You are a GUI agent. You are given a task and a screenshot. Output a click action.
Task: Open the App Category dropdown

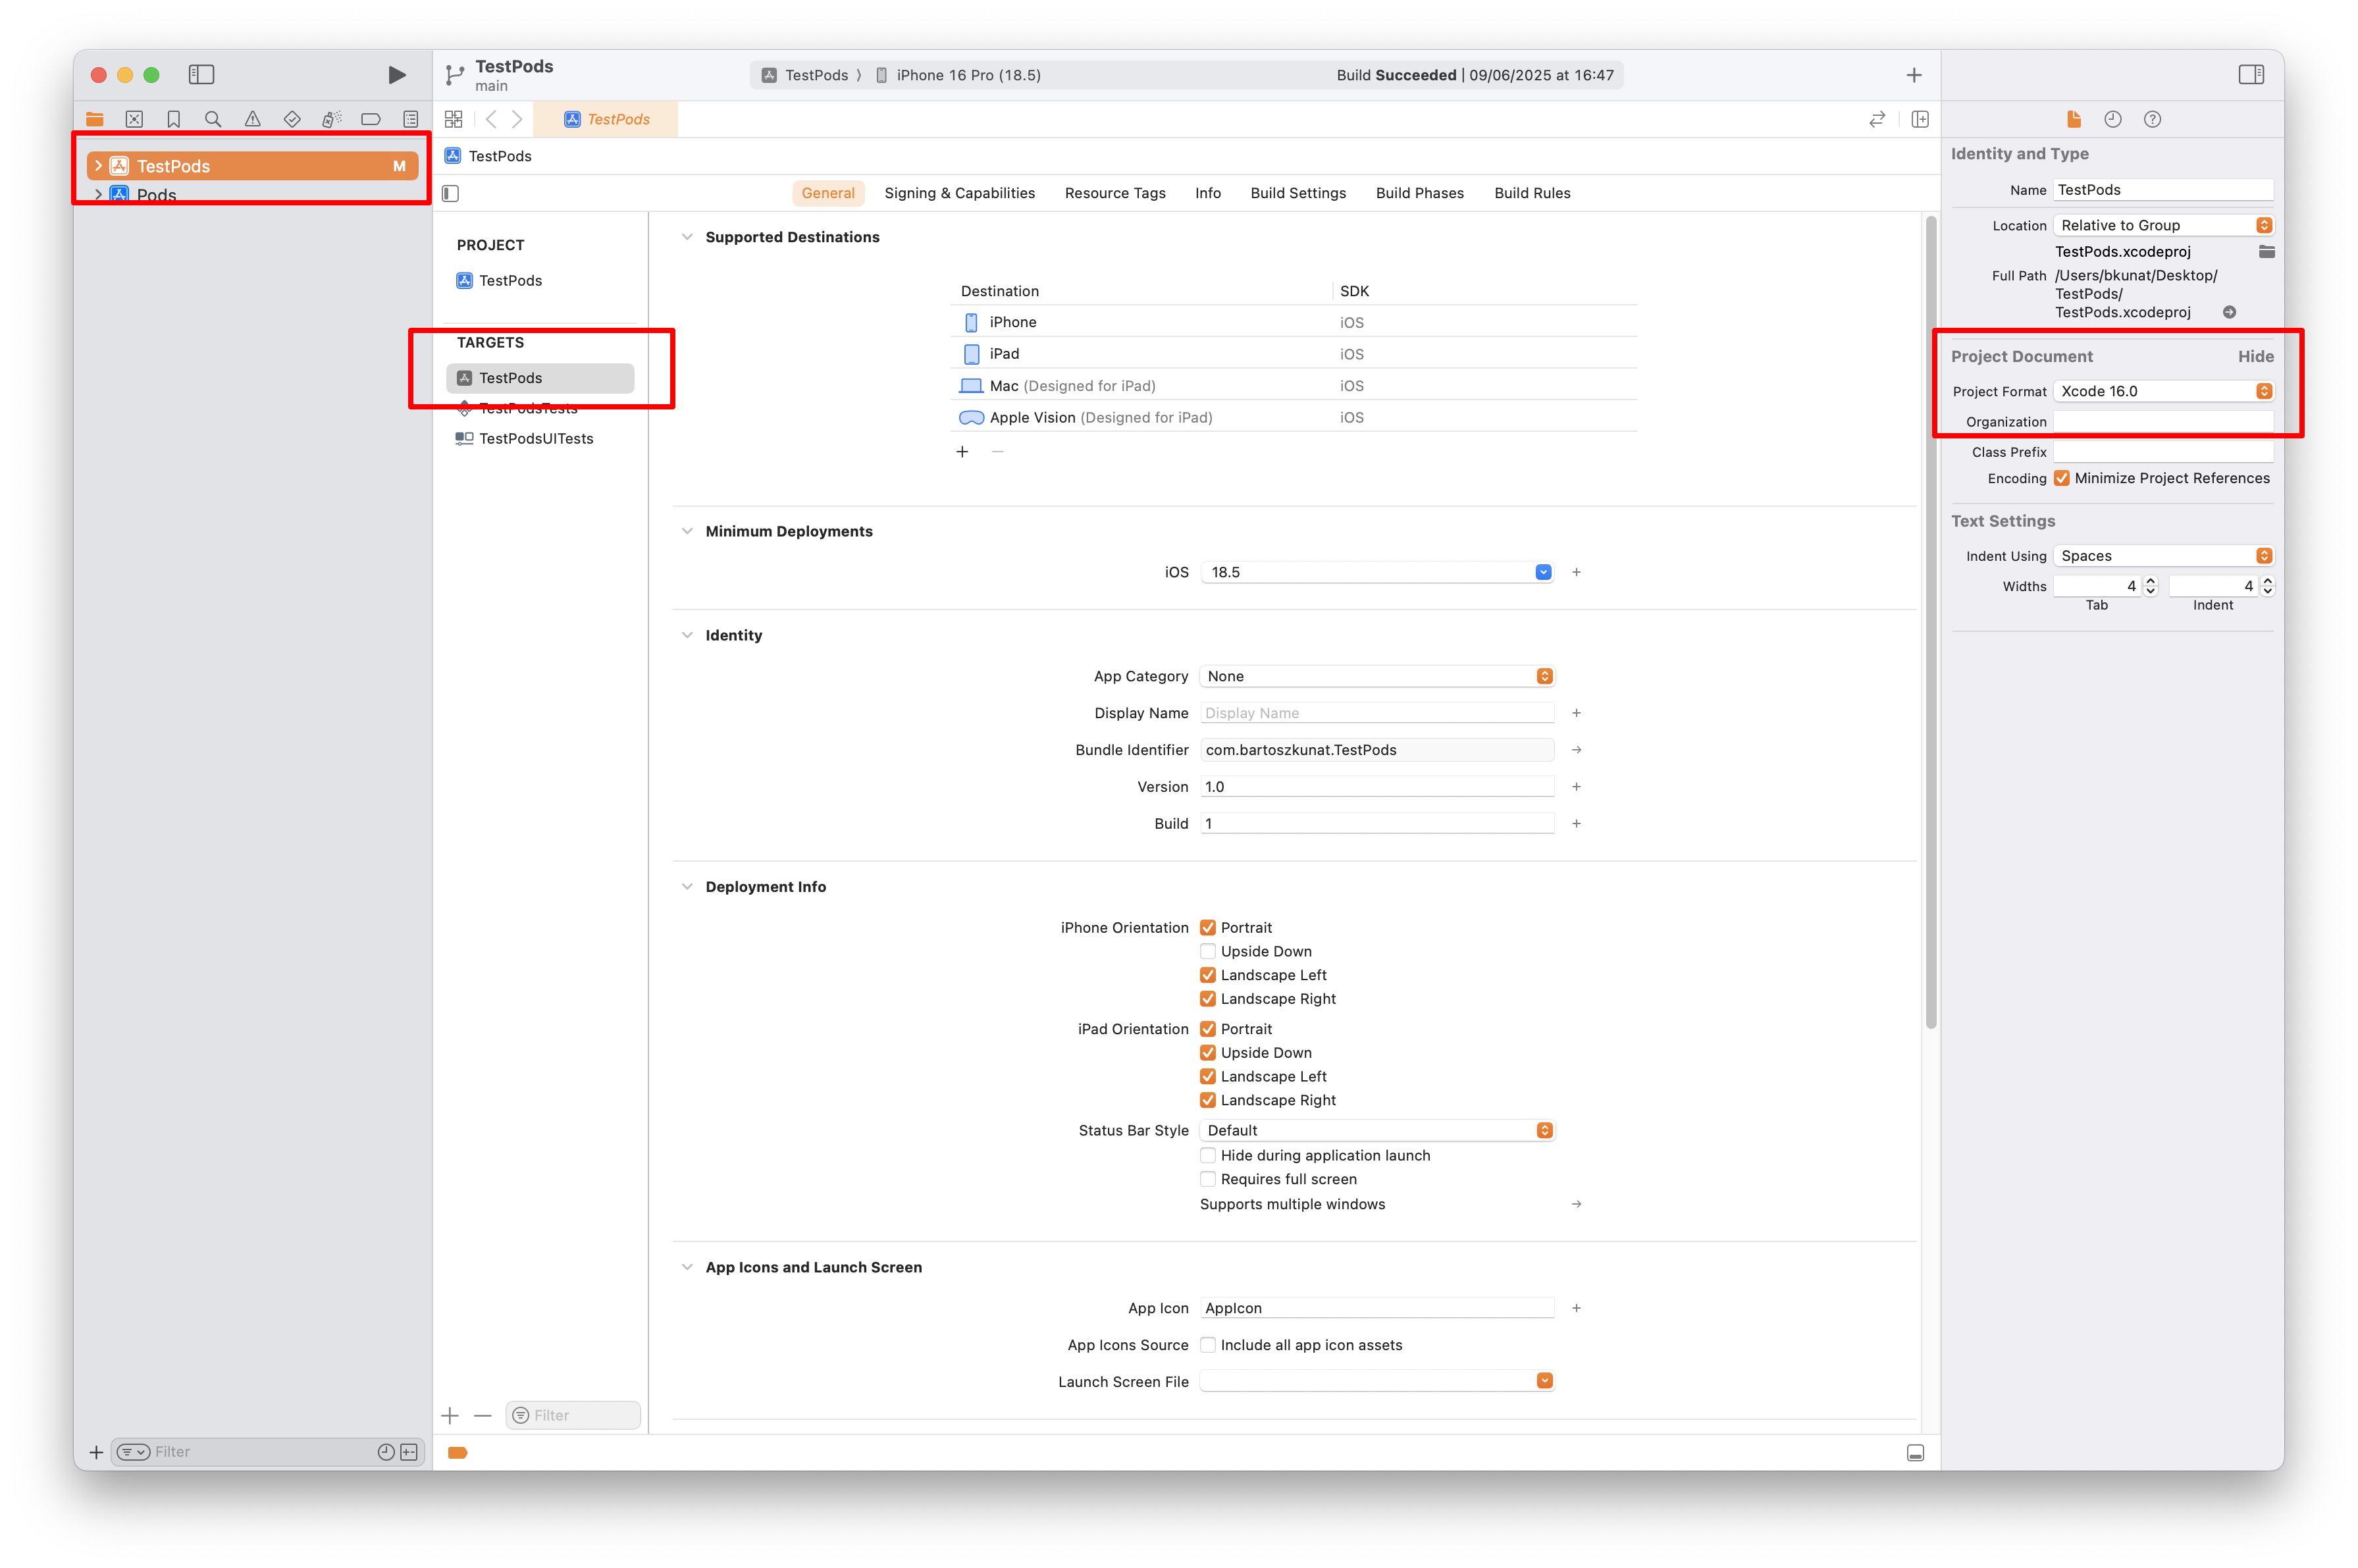tap(1377, 676)
